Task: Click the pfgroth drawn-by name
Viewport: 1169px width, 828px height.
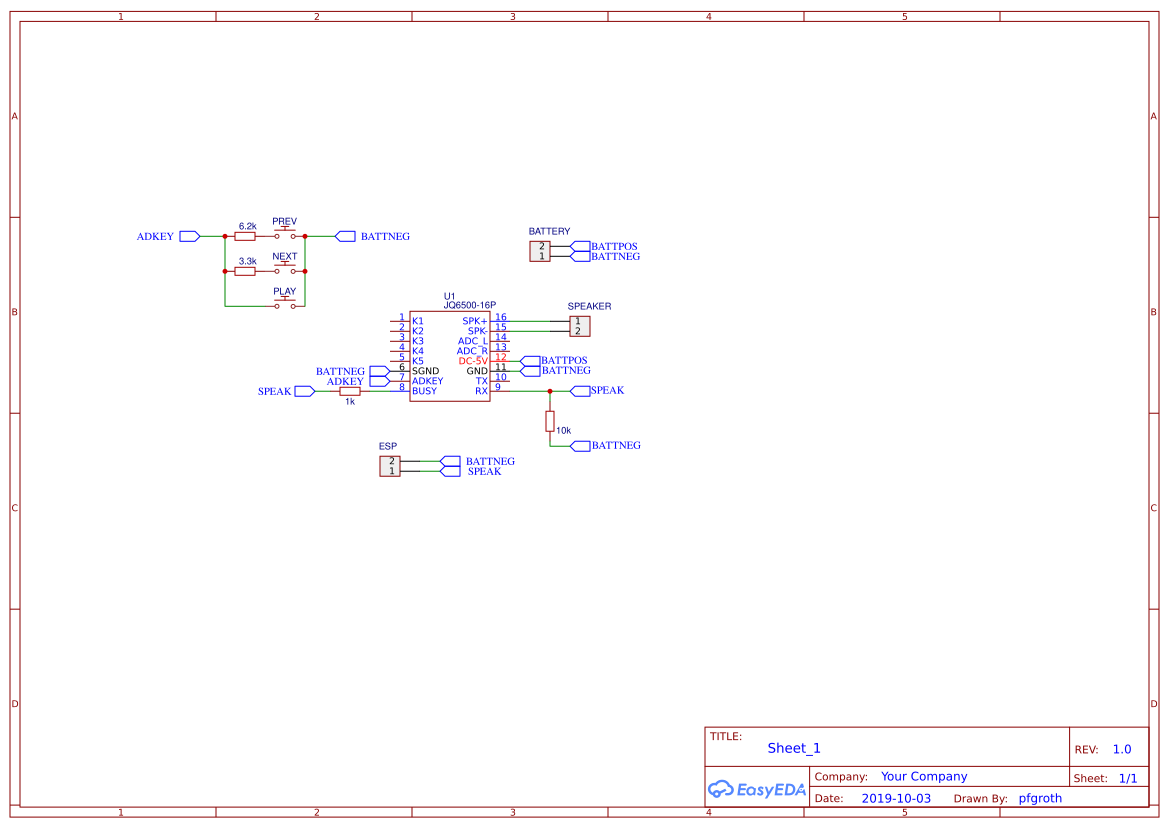Action: (1040, 798)
